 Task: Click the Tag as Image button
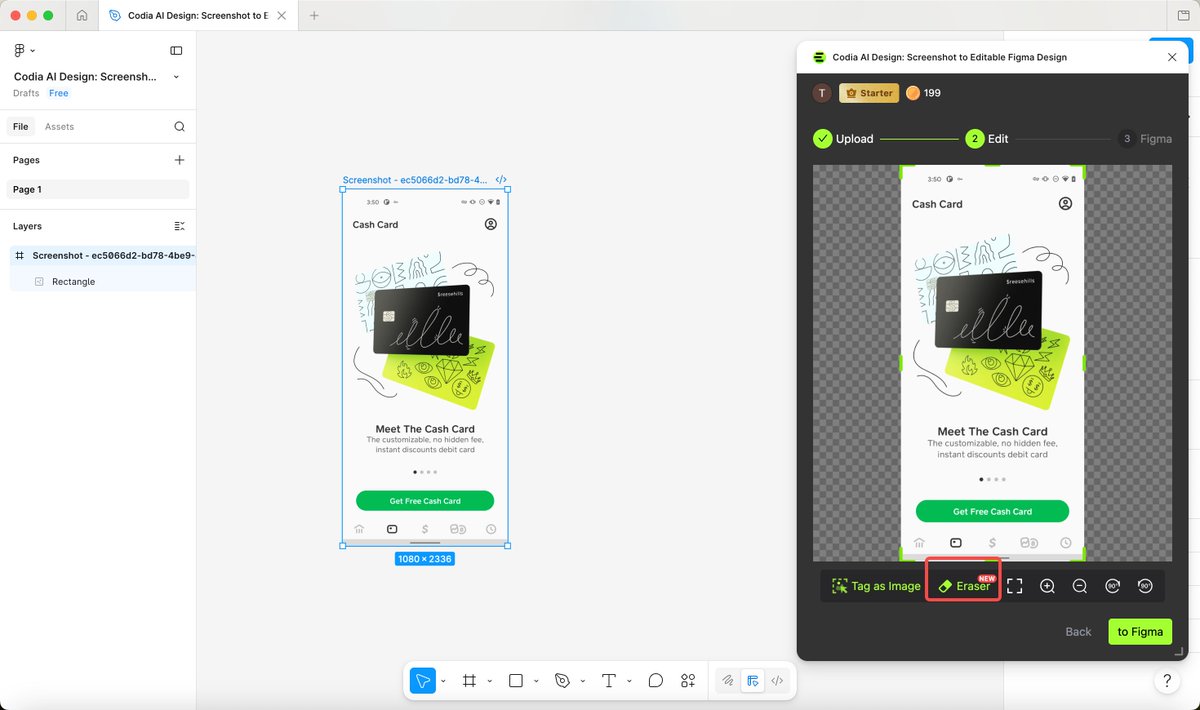(876, 586)
